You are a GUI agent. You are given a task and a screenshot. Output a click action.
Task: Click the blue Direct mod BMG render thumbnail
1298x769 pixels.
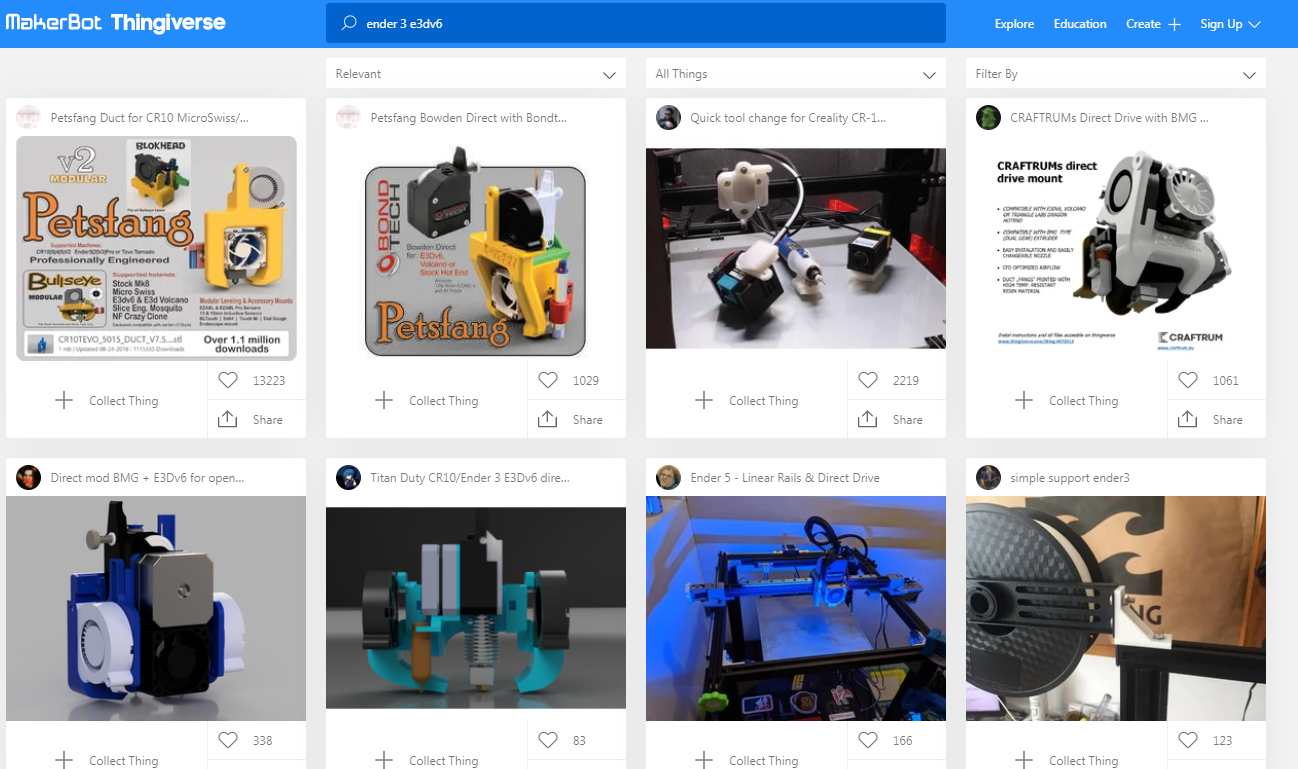tap(156, 608)
